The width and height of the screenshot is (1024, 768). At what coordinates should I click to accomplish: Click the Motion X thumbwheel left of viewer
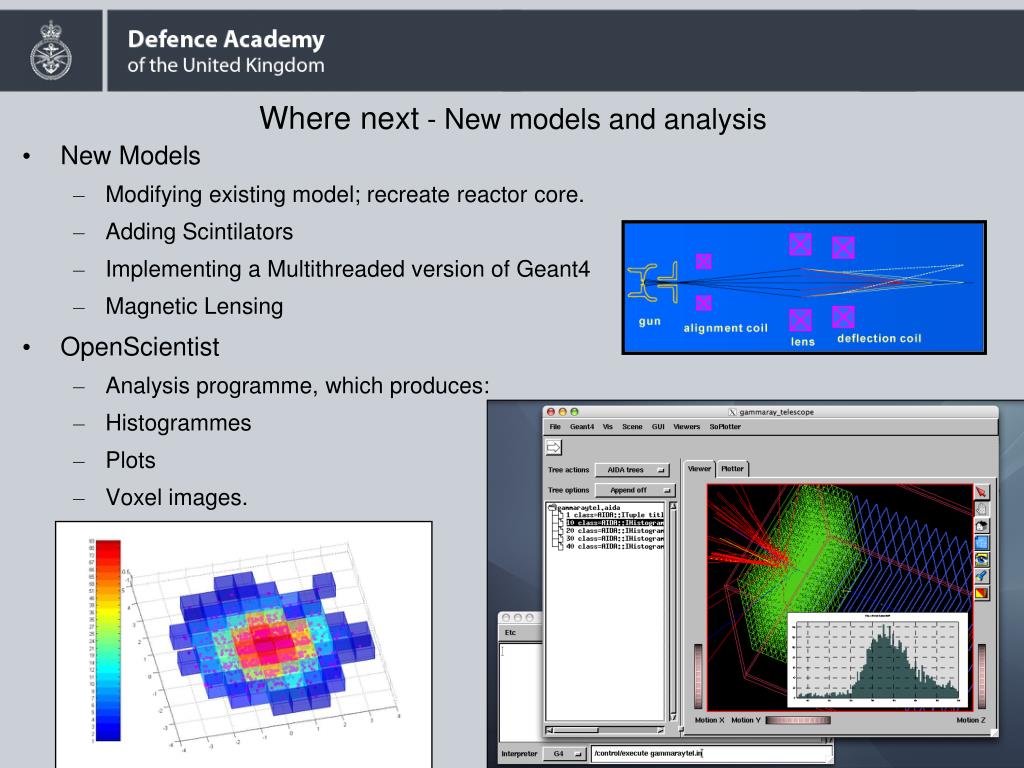click(x=698, y=676)
